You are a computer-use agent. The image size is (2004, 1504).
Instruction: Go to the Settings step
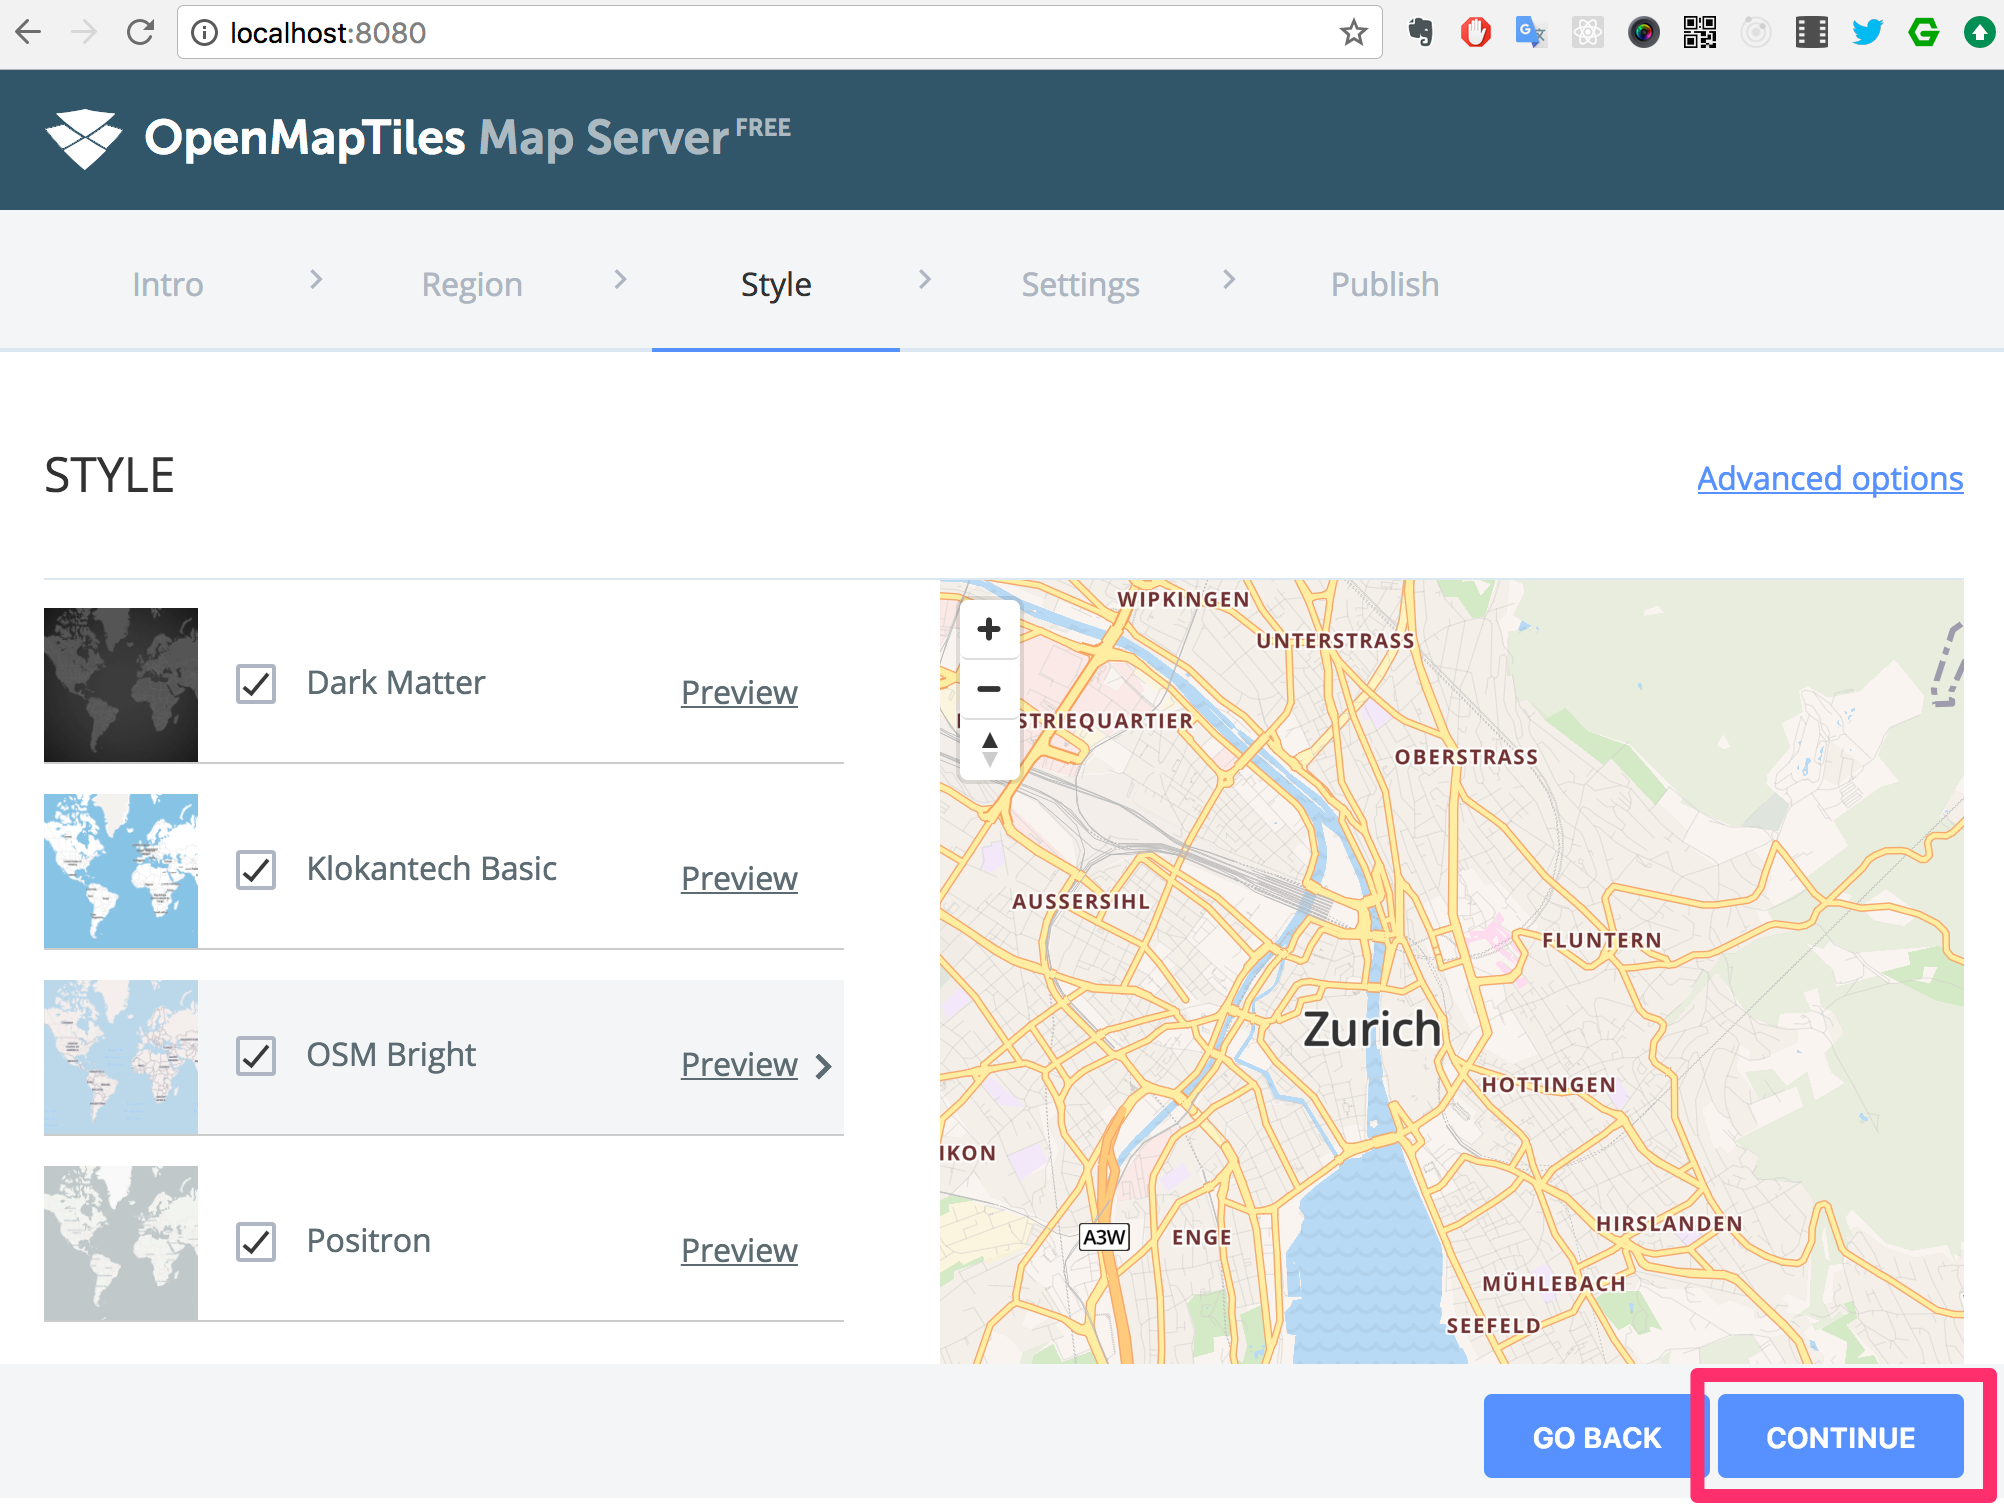pyautogui.click(x=1080, y=285)
